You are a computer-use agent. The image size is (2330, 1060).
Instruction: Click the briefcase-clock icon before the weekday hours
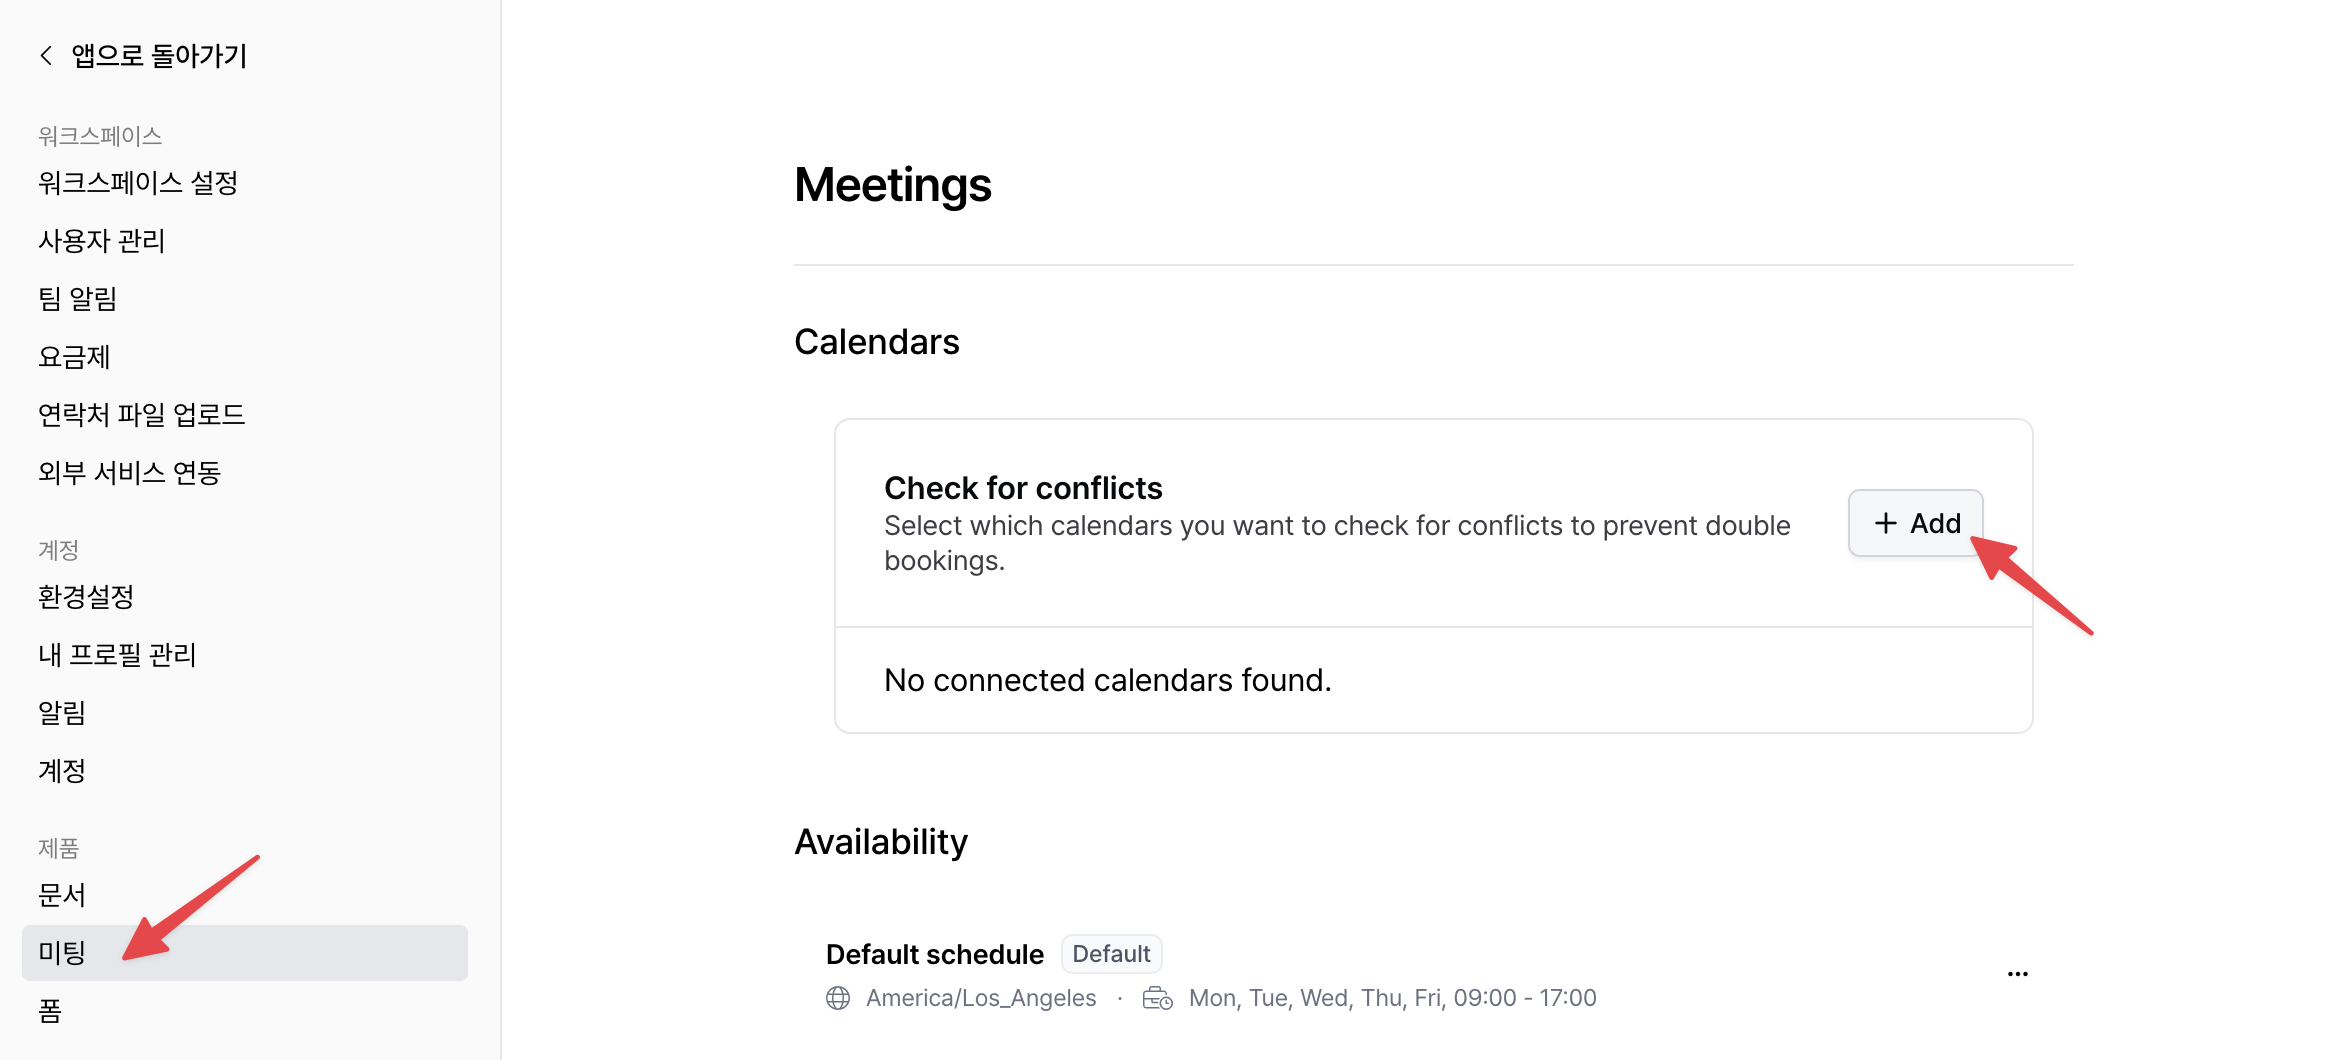click(1157, 997)
